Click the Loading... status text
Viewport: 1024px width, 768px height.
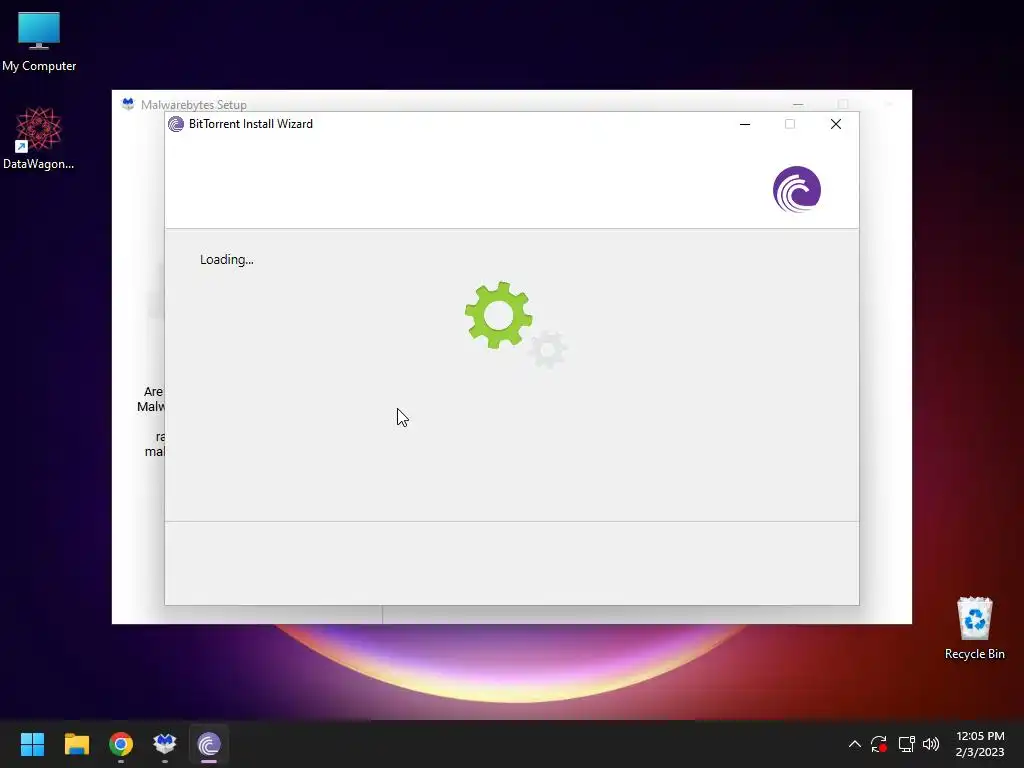point(227,260)
